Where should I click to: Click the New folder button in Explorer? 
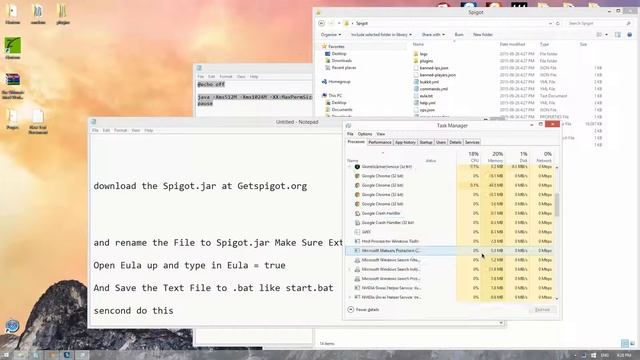[x=483, y=35]
